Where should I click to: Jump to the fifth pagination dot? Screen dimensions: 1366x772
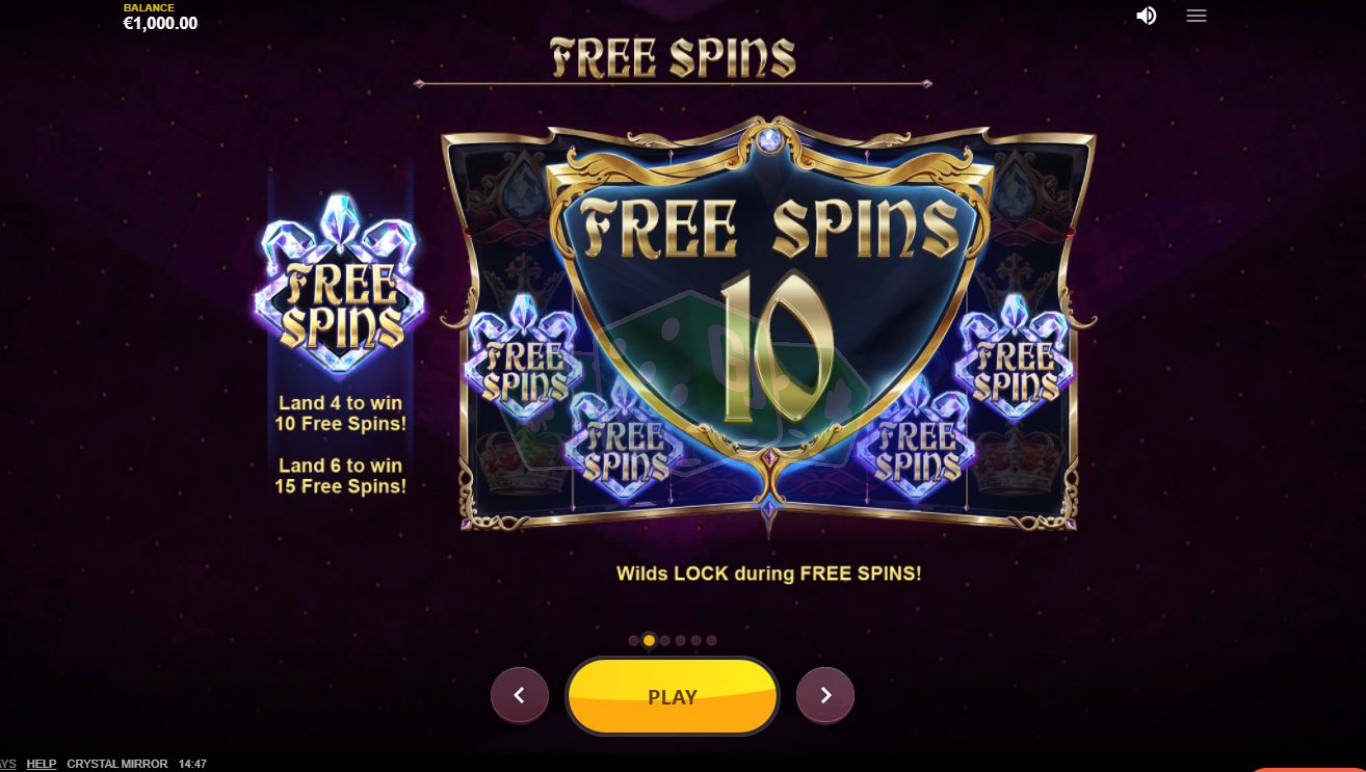tap(696, 641)
